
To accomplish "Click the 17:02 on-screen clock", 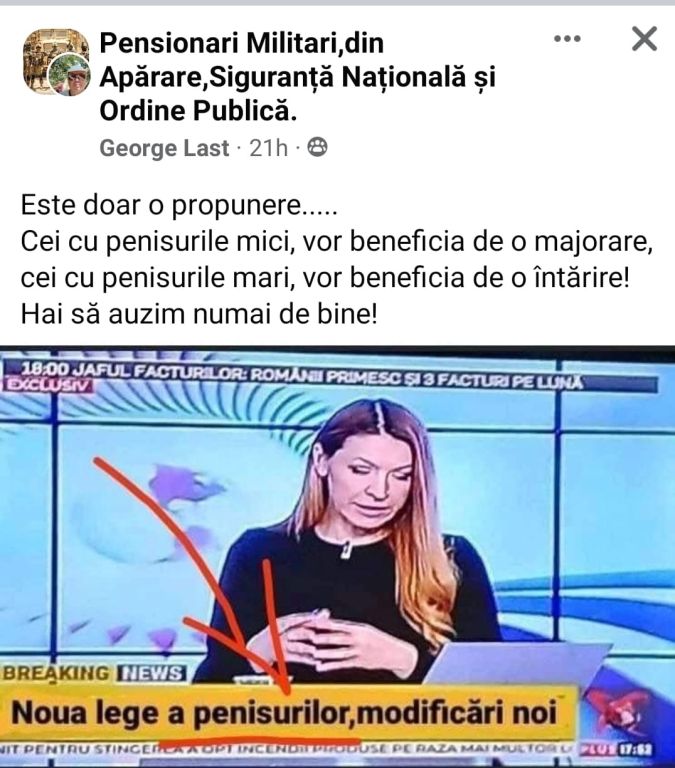I will point(637,749).
